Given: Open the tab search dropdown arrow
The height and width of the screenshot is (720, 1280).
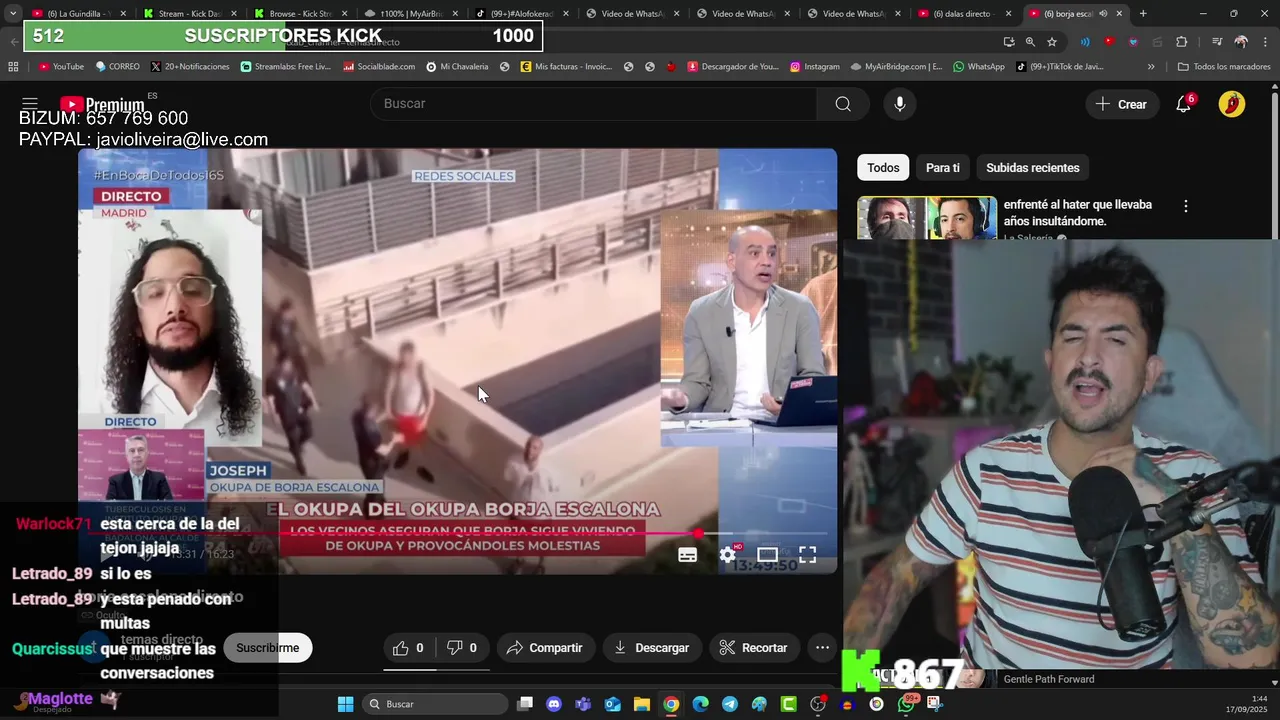Looking at the screenshot, I should point(12,14).
